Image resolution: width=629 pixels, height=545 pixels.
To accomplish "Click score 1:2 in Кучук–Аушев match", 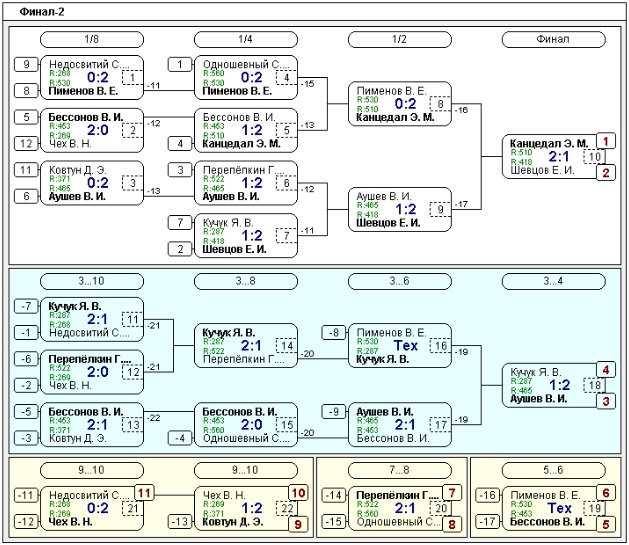I will click(559, 385).
